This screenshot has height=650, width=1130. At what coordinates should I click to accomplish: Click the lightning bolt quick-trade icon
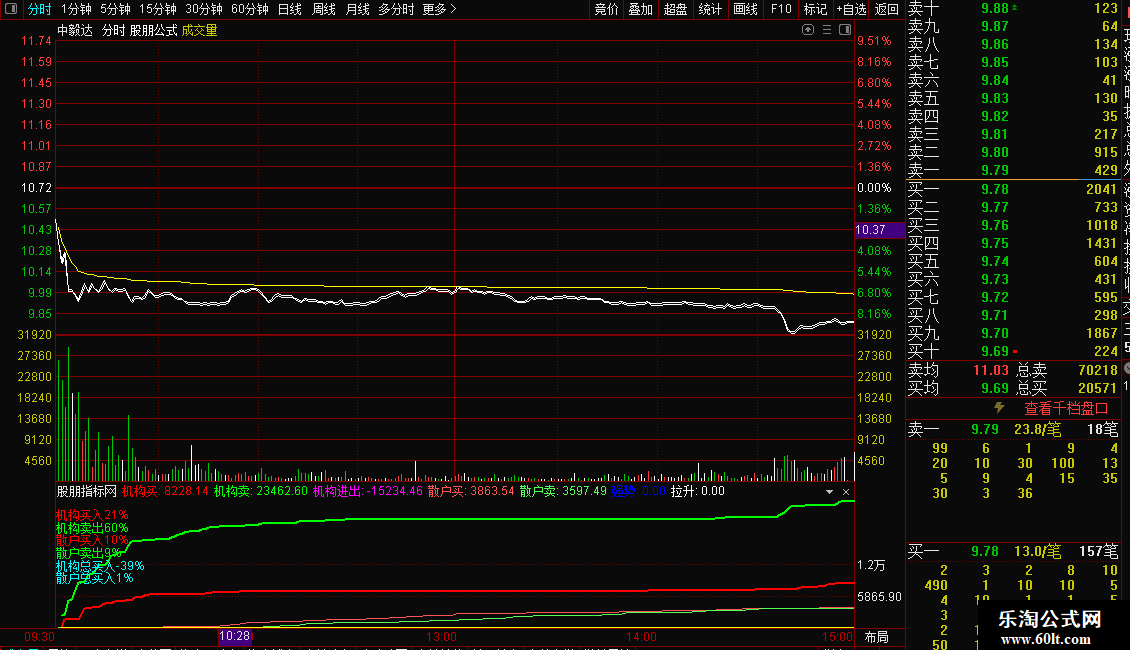tap(998, 408)
